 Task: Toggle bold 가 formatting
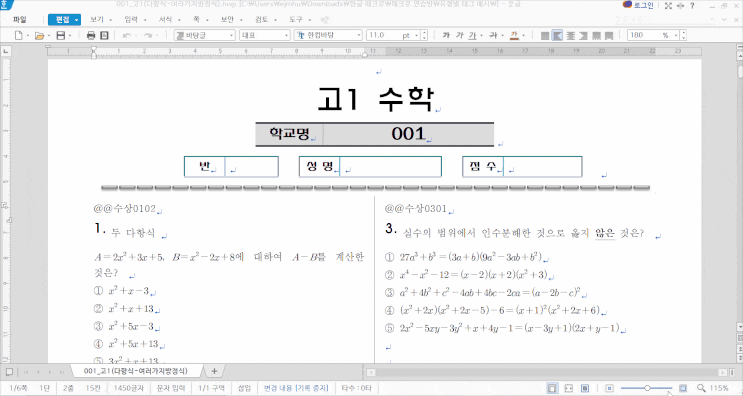446,36
